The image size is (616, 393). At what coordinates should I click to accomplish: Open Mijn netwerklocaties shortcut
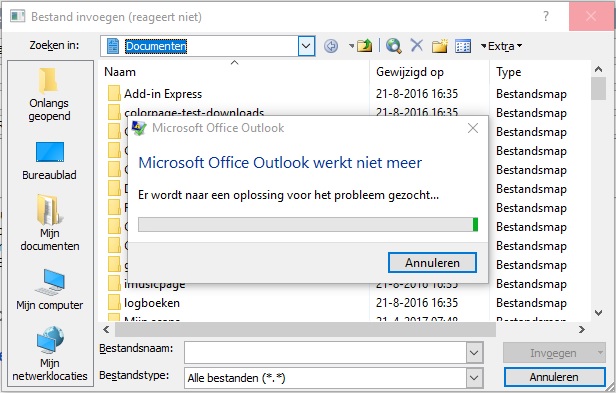click(50, 354)
